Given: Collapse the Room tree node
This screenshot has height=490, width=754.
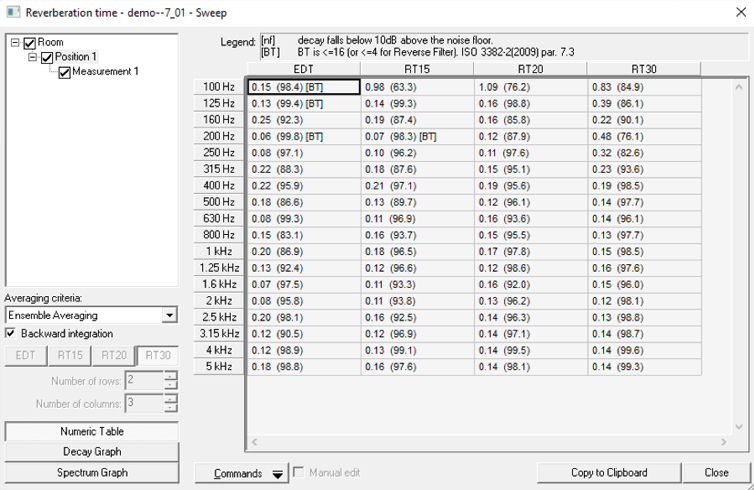Looking at the screenshot, I should pos(15,43).
